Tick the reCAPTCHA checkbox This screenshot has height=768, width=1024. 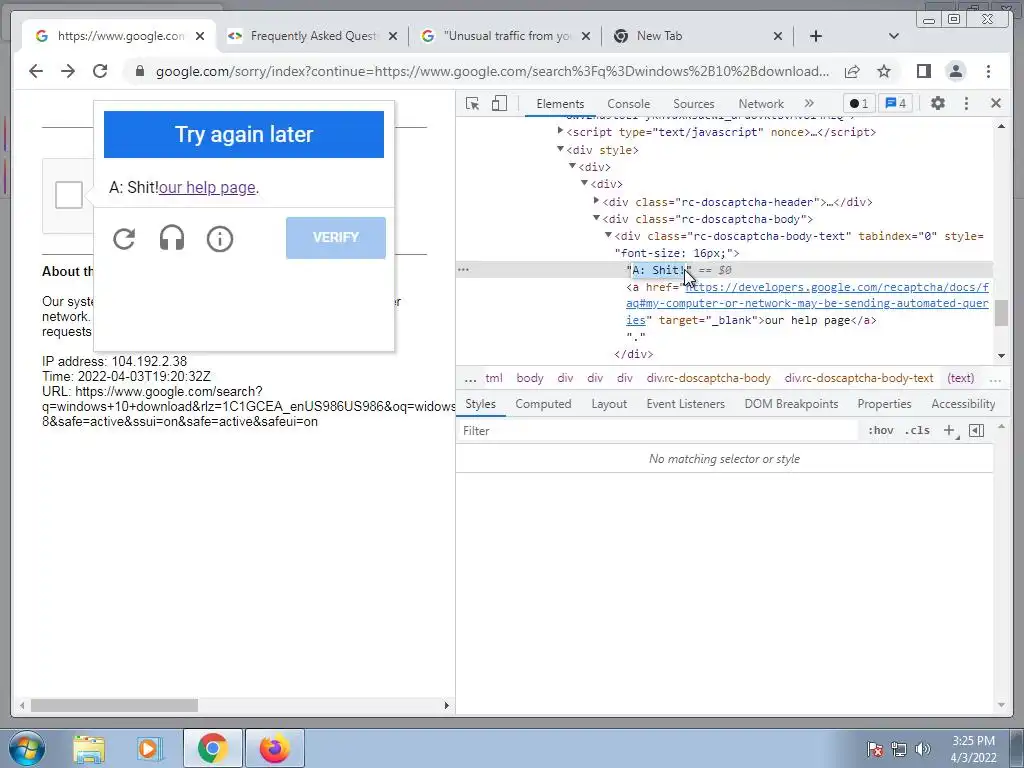[69, 195]
